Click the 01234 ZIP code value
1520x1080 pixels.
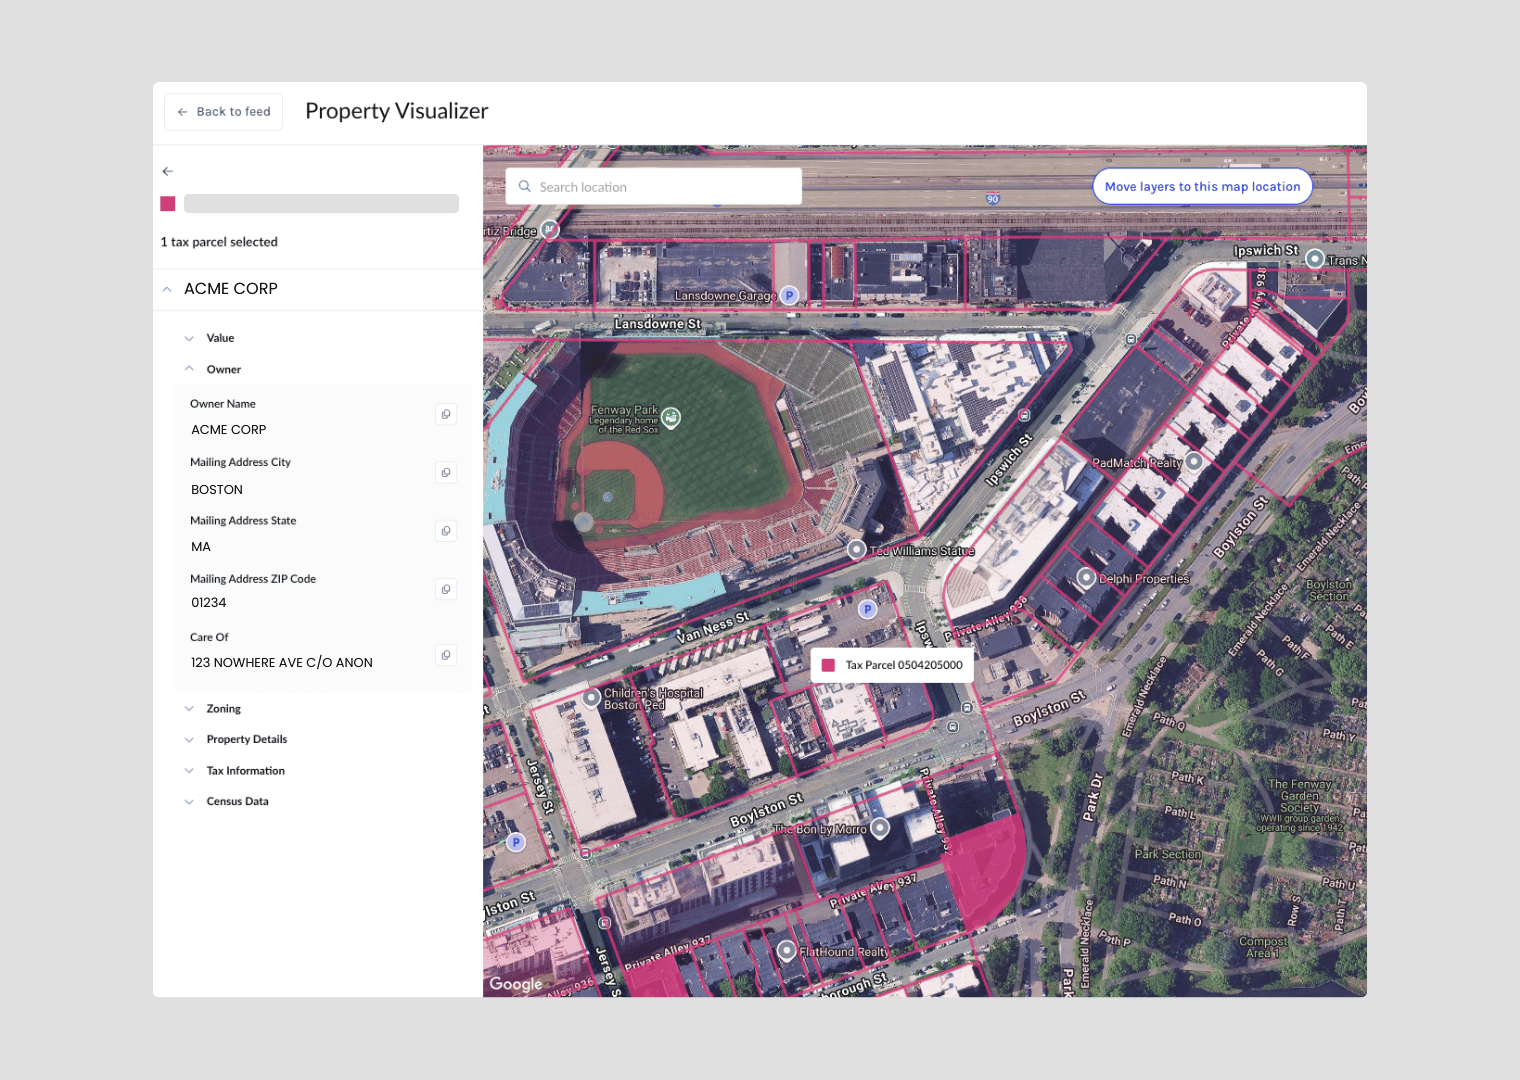[209, 603]
